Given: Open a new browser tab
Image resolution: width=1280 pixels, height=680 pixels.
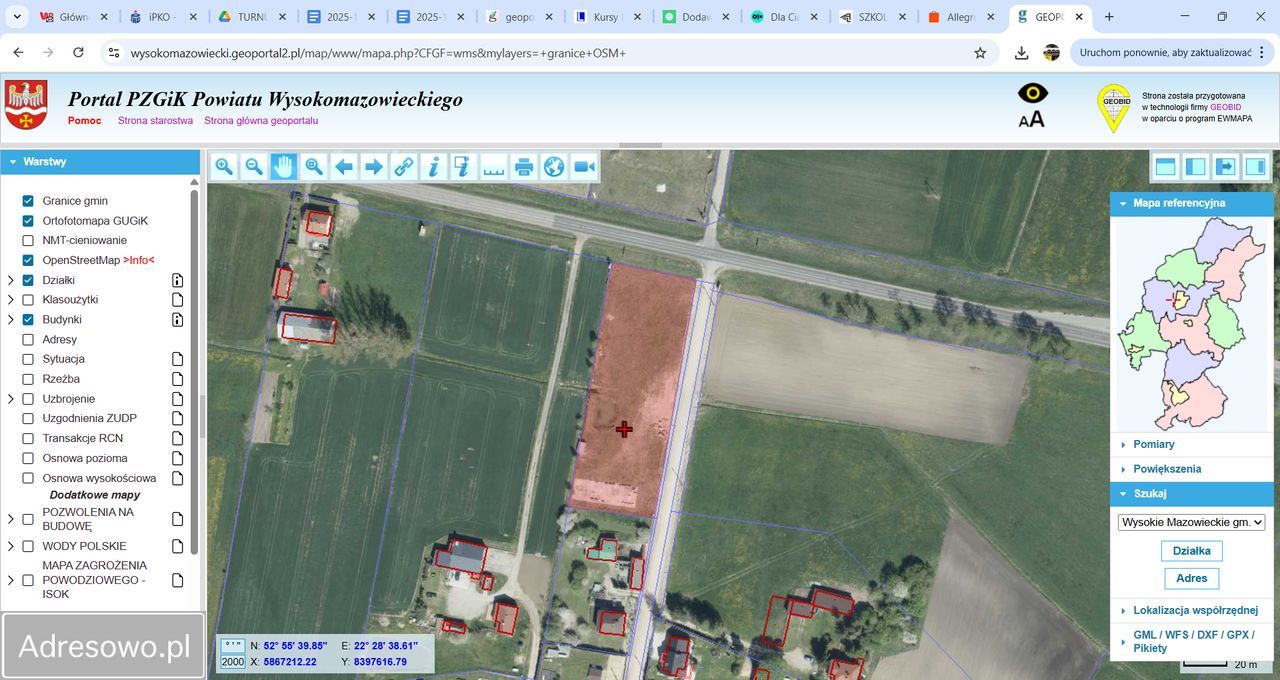Looking at the screenshot, I should pyautogui.click(x=1109, y=17).
